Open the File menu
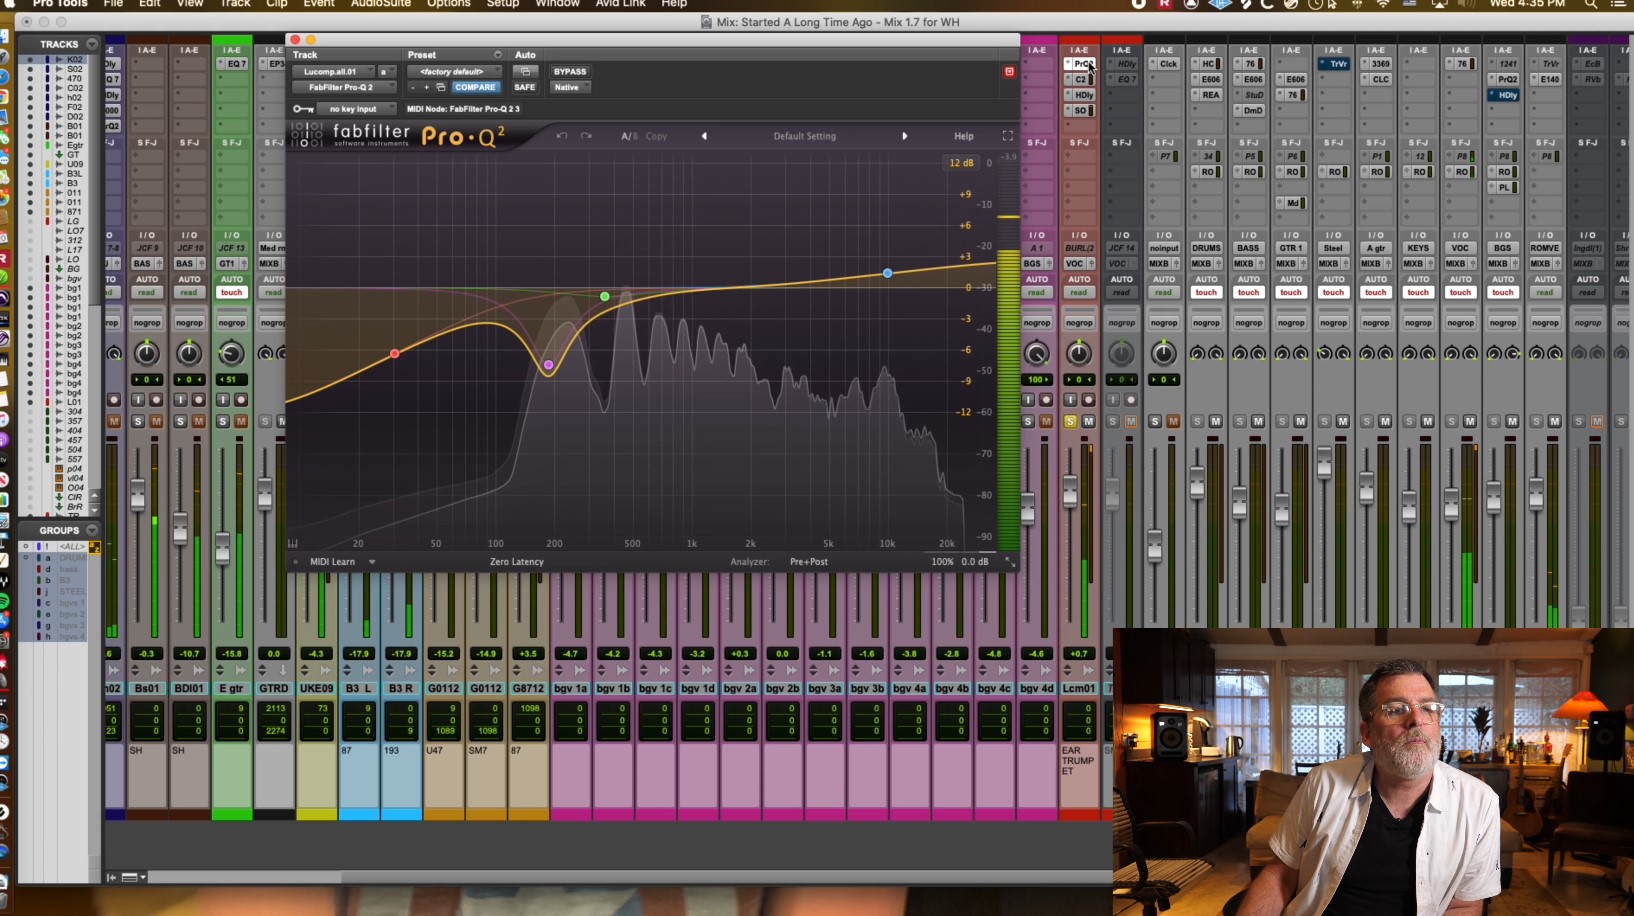Image resolution: width=1634 pixels, height=916 pixels. pos(113,4)
